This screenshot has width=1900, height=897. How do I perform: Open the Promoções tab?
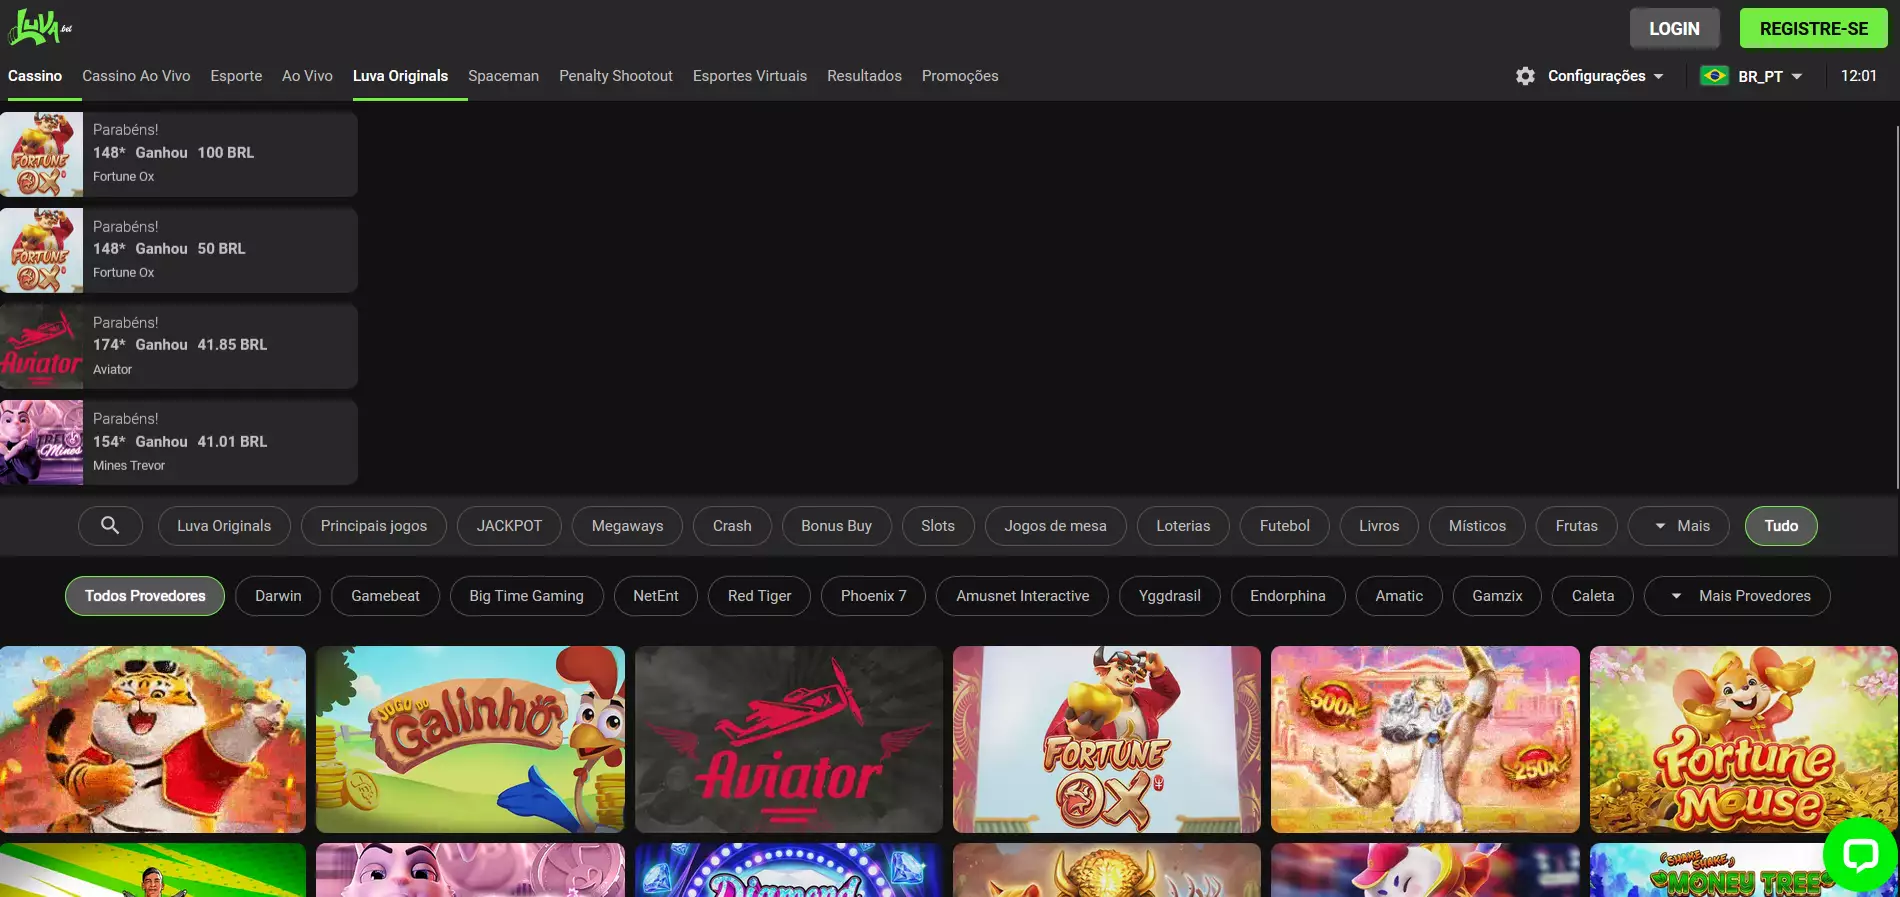pos(959,76)
